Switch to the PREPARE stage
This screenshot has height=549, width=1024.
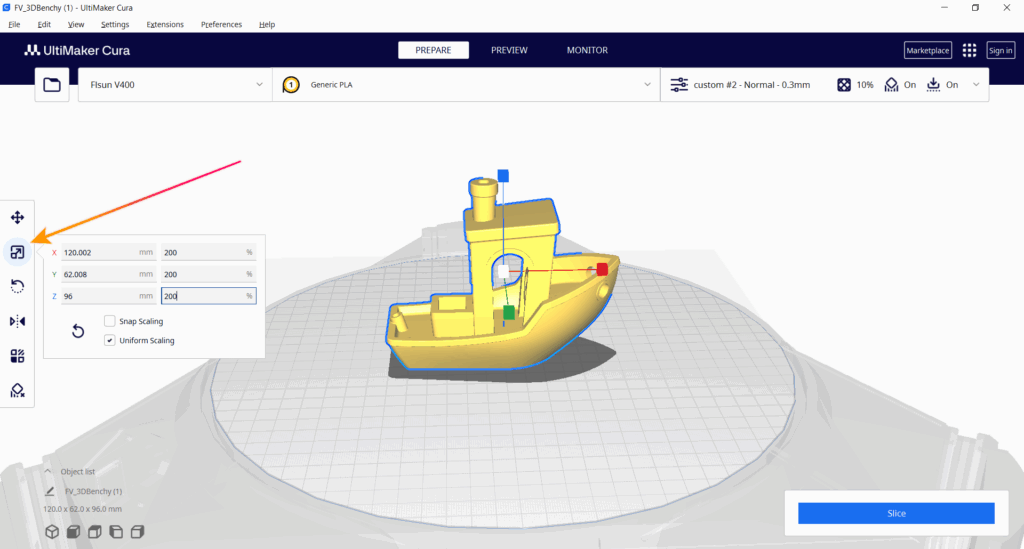434,50
